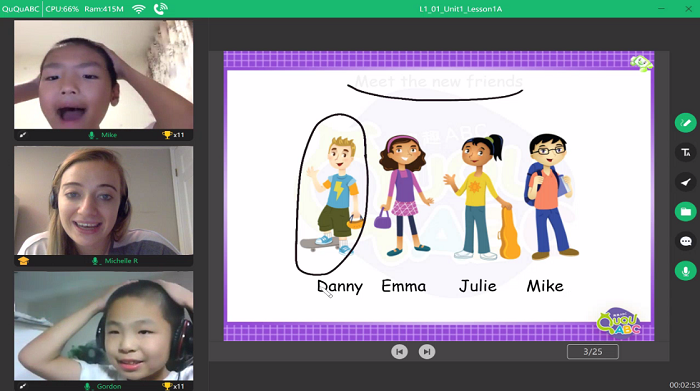This screenshot has height=391, width=700.
Task: Click the phone call icon in the top bar
Action: 160,9
